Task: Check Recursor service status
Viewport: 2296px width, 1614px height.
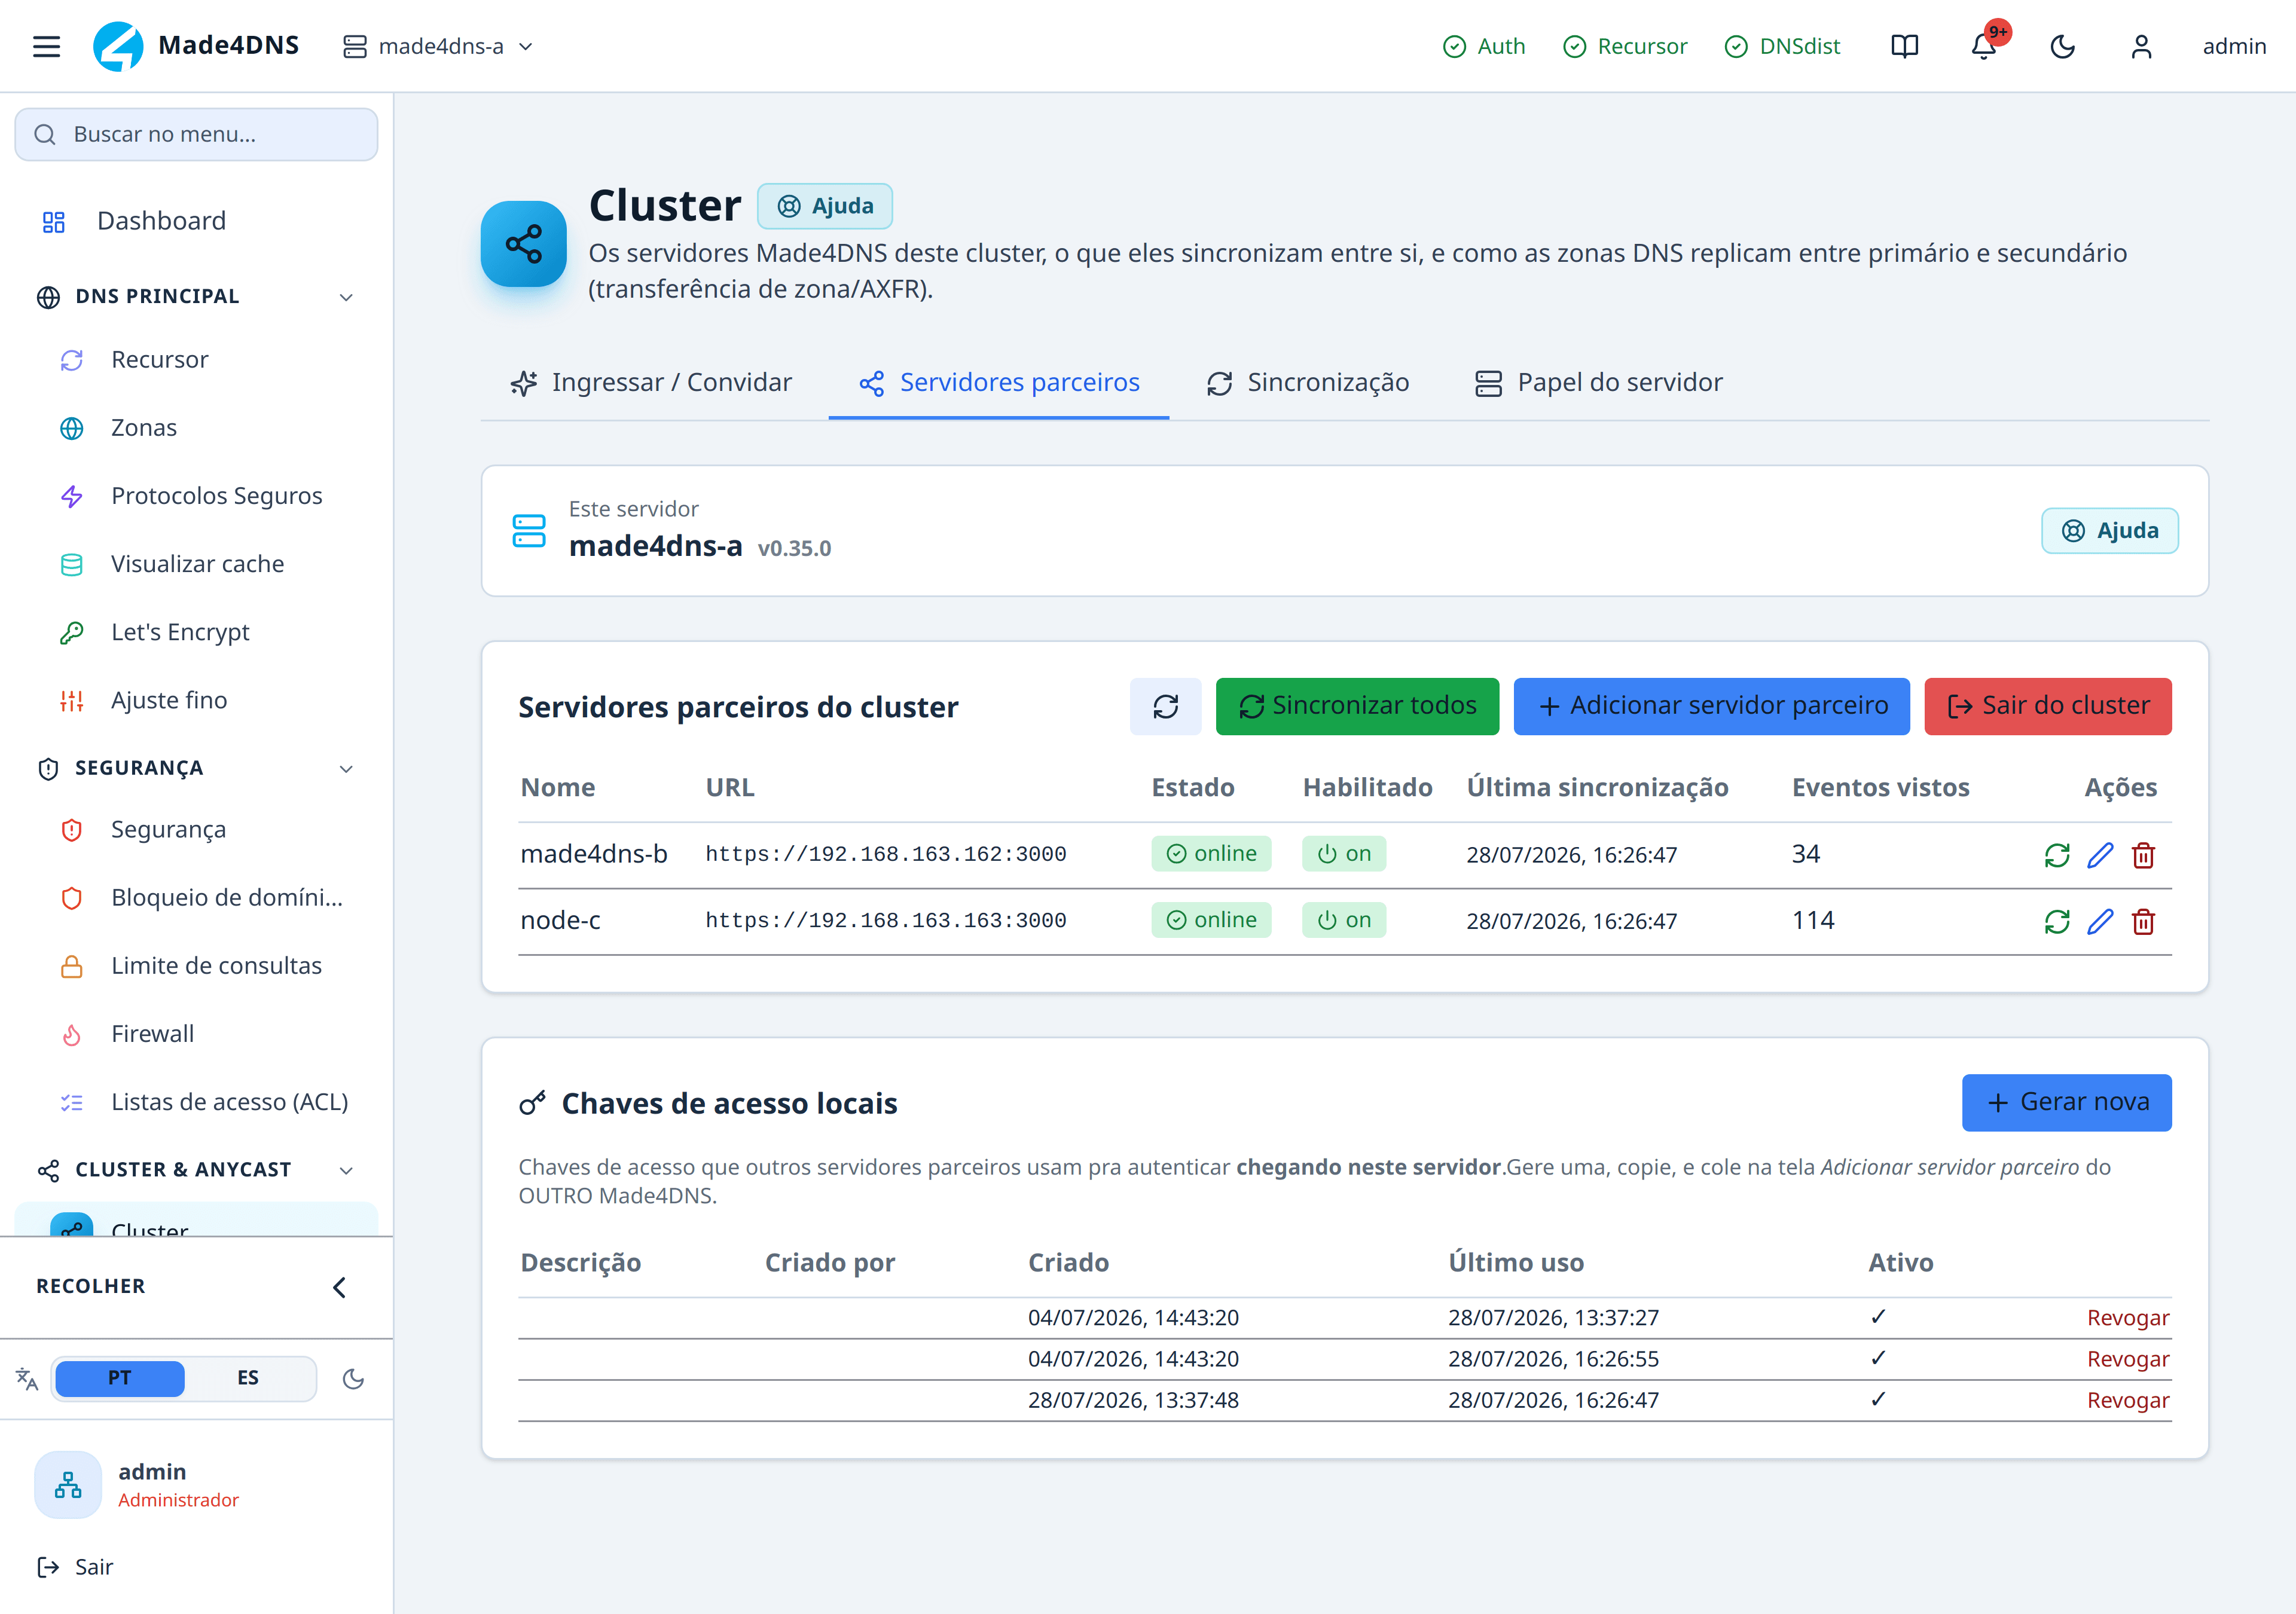Action: pyautogui.click(x=1625, y=46)
